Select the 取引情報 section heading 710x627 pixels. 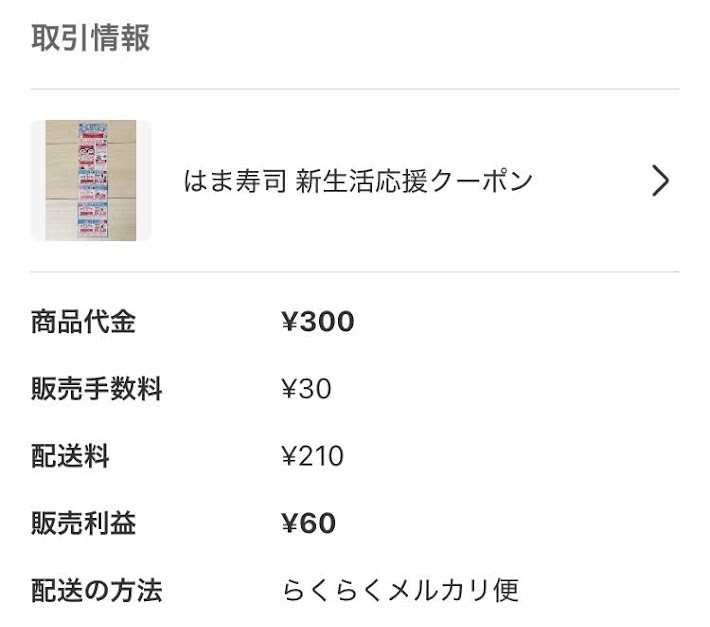[91, 38]
